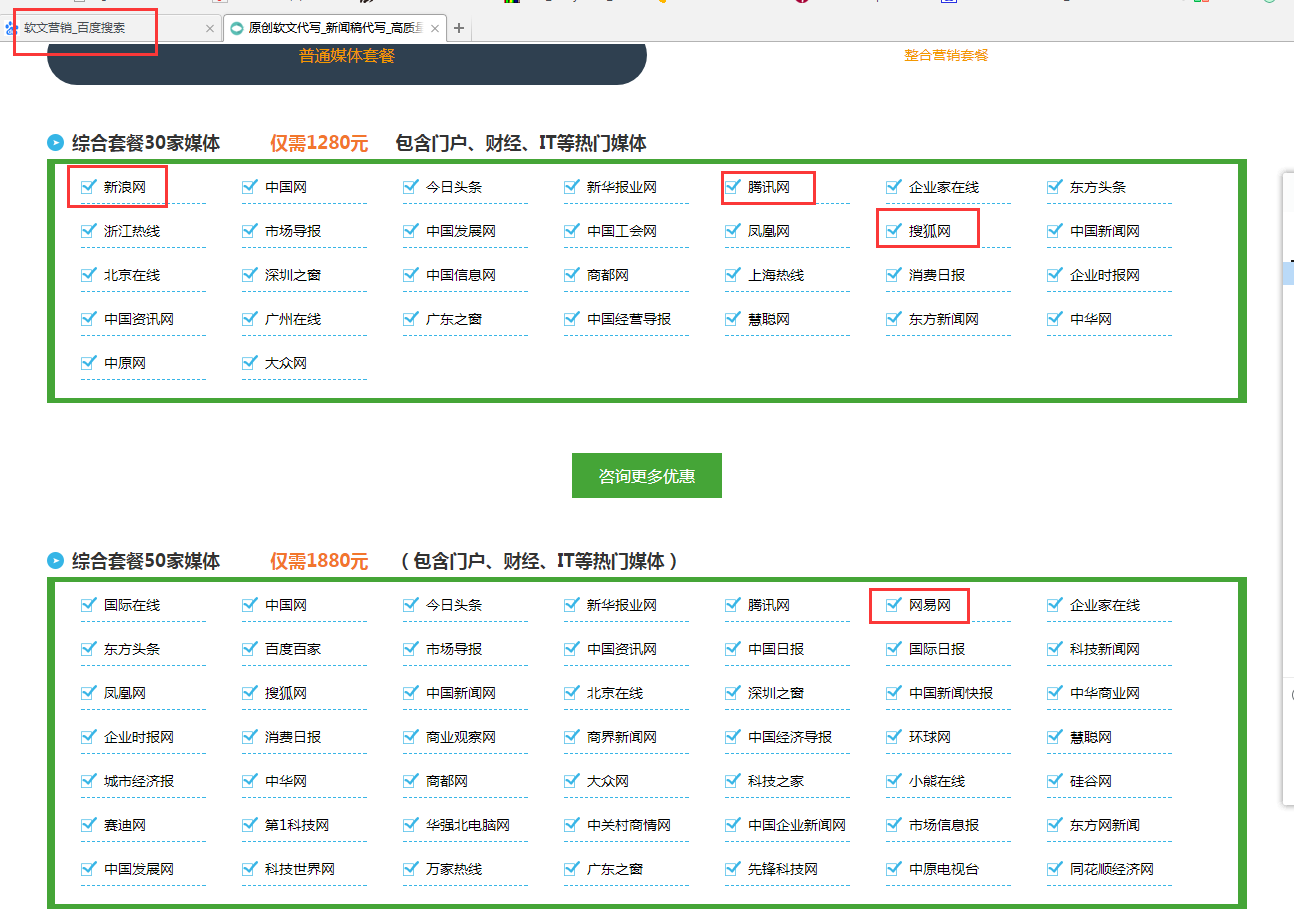Toggle the 中华商业网 checkbox
The height and width of the screenshot is (917, 1294).
(x=1055, y=692)
